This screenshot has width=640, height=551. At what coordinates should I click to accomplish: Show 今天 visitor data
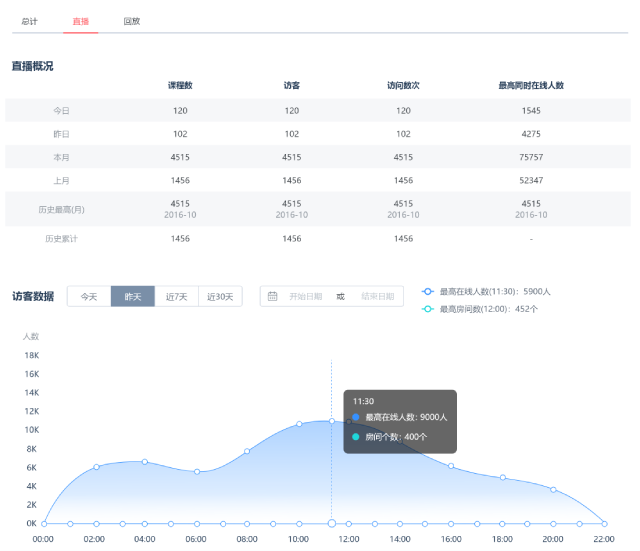coord(89,297)
